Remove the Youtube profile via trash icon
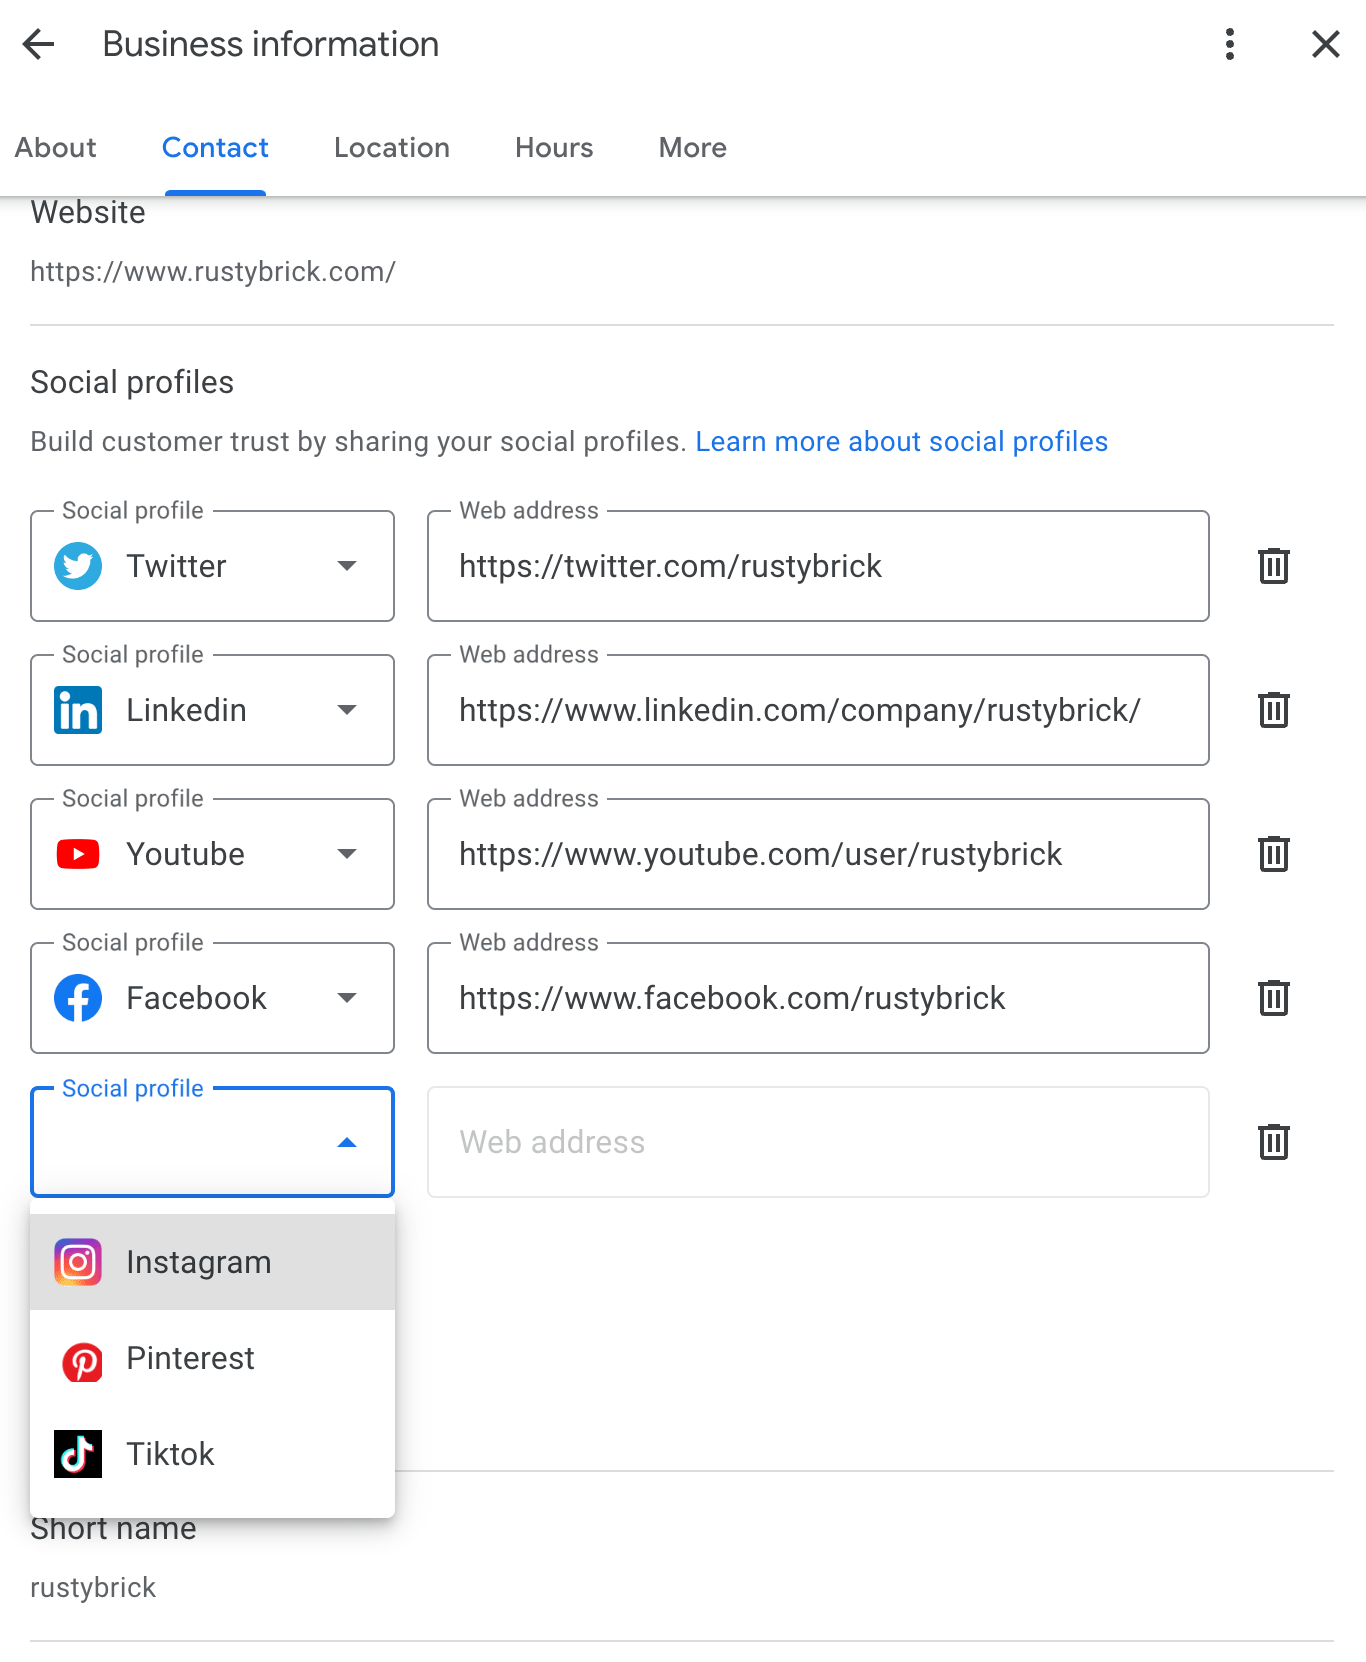This screenshot has height=1662, width=1366. click(x=1273, y=854)
